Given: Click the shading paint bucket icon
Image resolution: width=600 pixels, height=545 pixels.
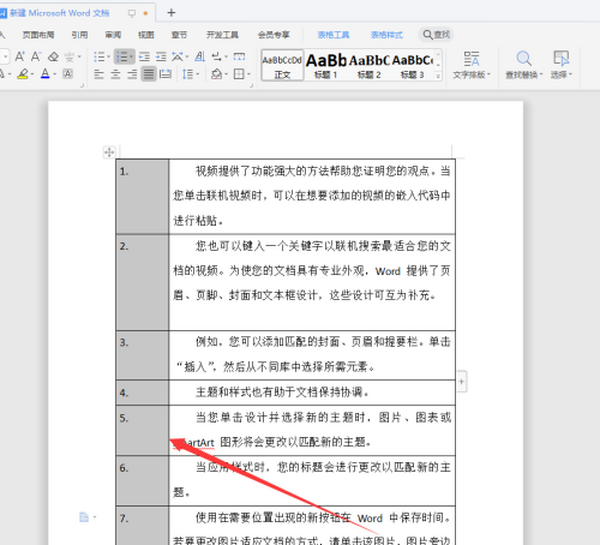Looking at the screenshot, I should [217, 73].
